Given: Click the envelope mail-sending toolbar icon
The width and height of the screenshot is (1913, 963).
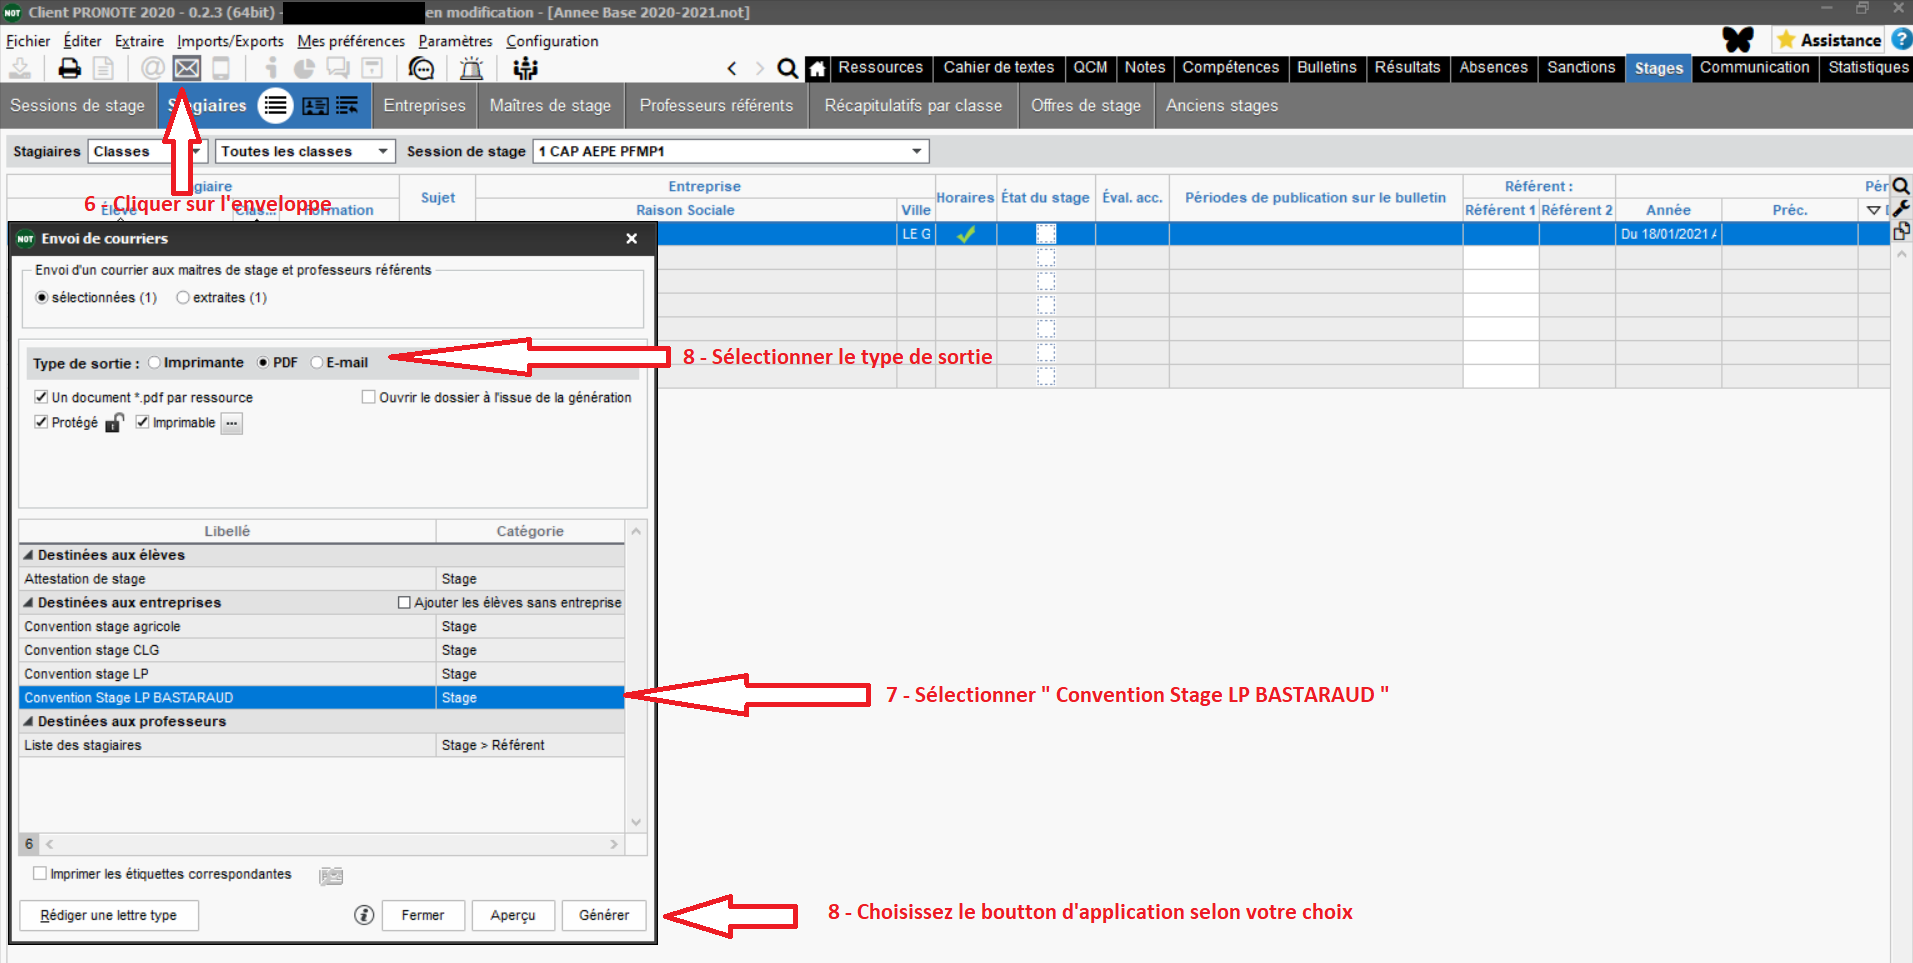Looking at the screenshot, I should (187, 68).
